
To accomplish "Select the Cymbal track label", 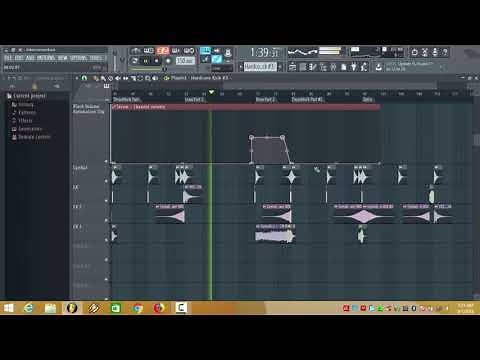I will tap(80, 167).
